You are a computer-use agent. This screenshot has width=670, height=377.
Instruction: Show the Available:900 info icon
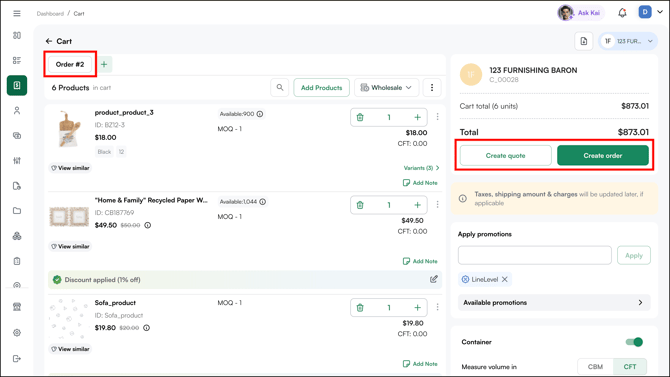pyautogui.click(x=260, y=114)
